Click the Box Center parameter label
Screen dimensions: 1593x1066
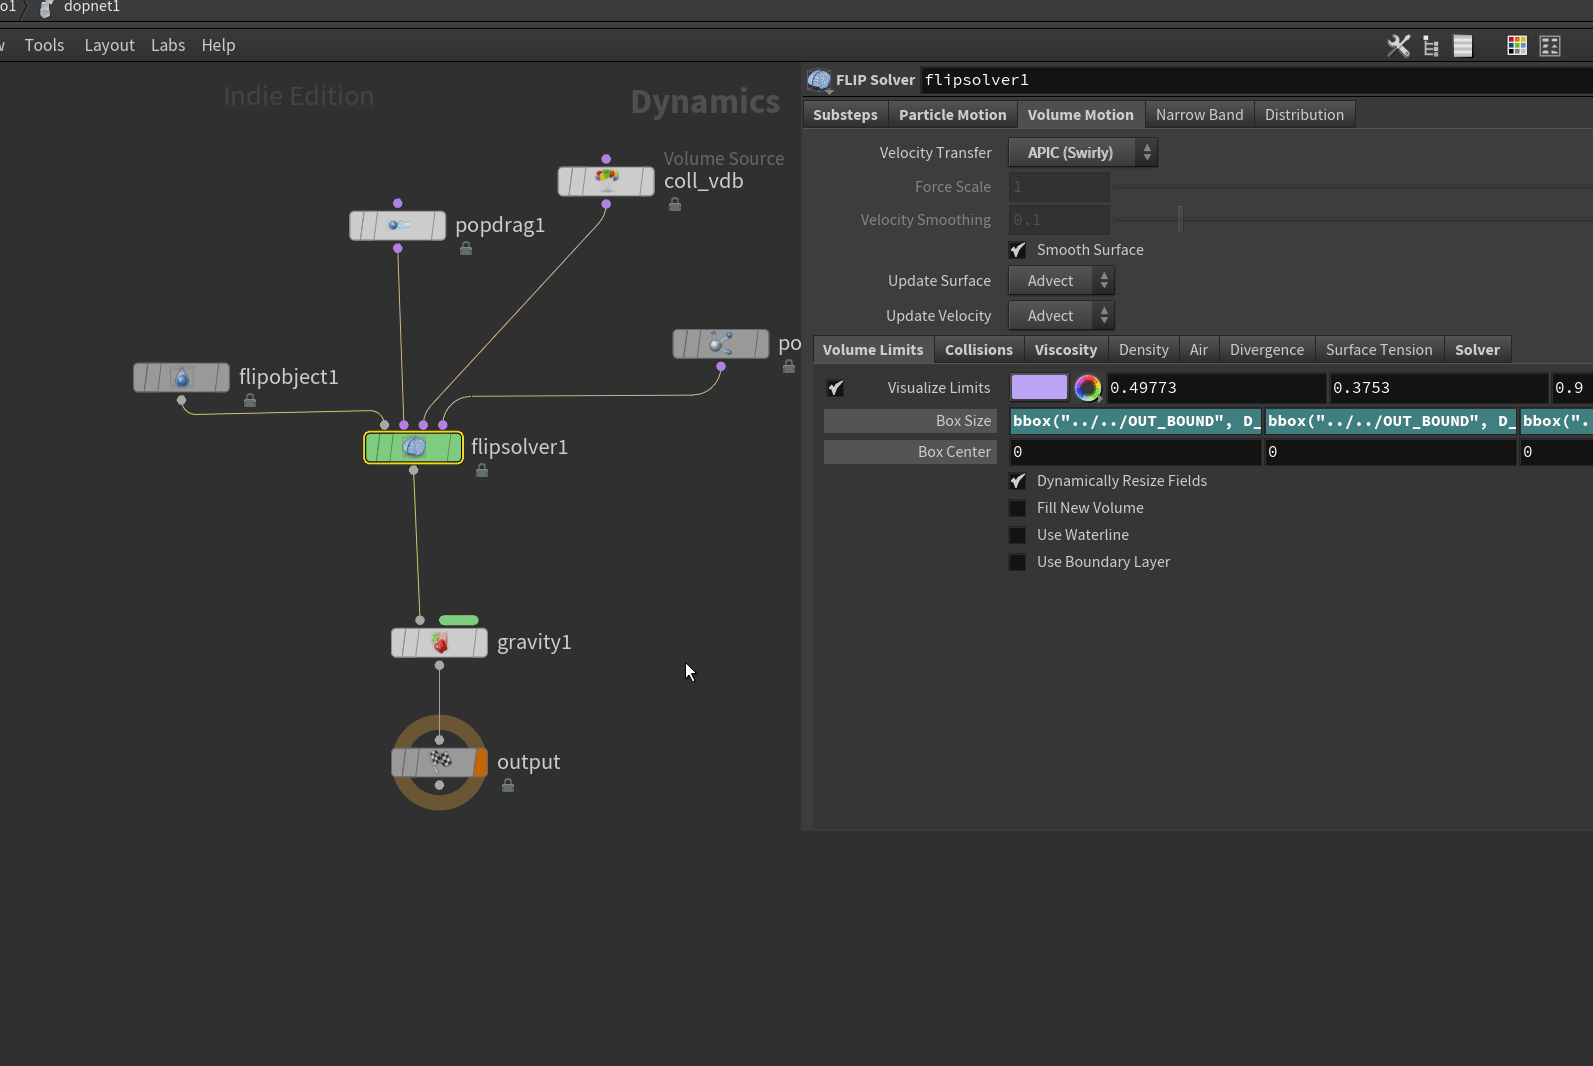910,452
